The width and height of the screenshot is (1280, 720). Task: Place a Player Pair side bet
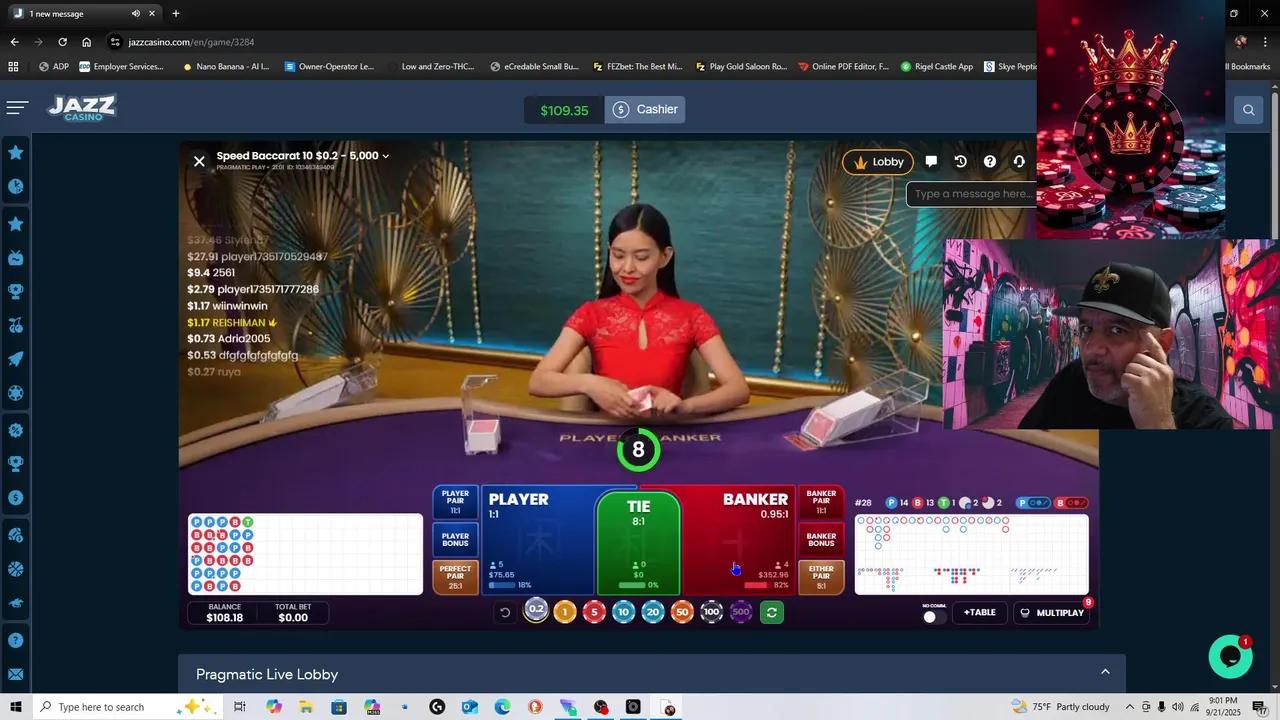(455, 502)
